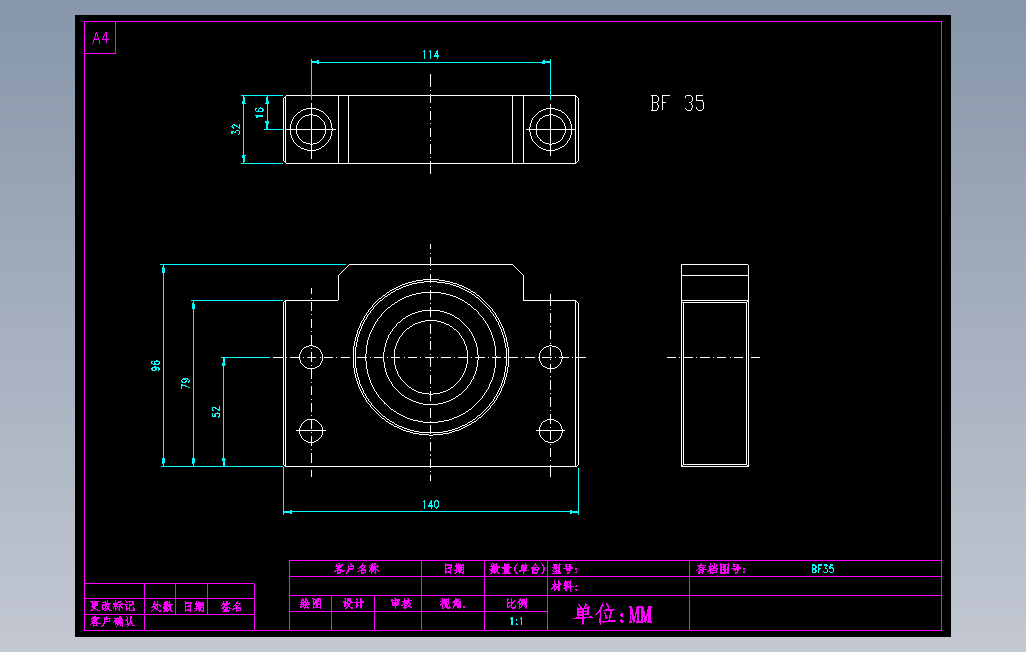The width and height of the screenshot is (1026, 652).
Task: Click the 处数 revision cell
Action: (162, 606)
